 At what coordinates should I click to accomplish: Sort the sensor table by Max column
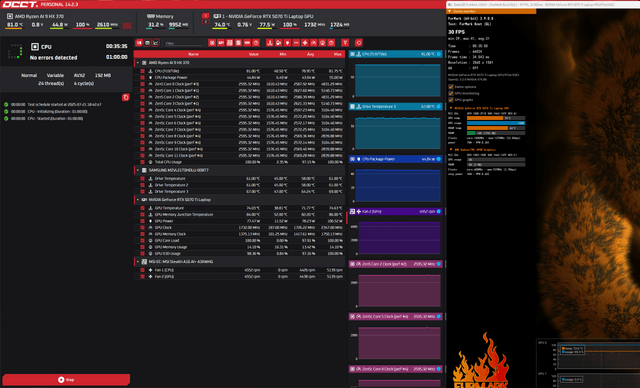click(x=338, y=54)
